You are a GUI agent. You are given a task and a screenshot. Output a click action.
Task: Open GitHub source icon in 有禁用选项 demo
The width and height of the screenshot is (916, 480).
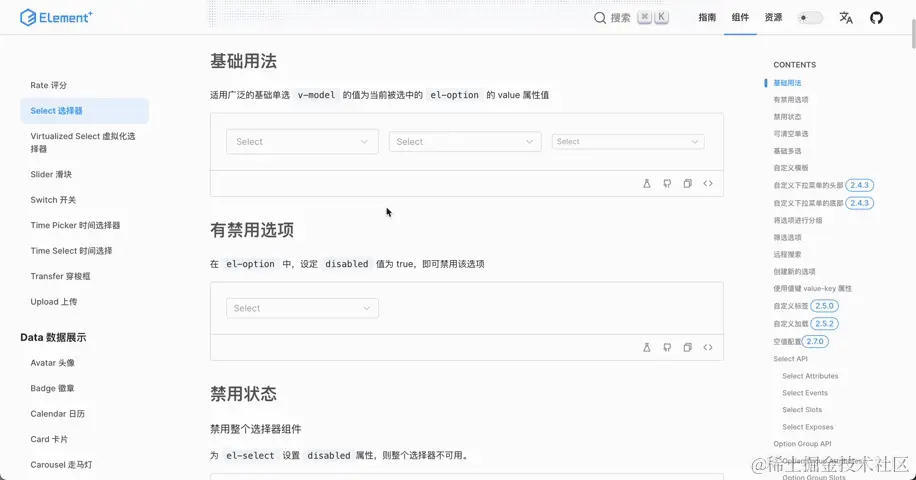click(x=667, y=347)
